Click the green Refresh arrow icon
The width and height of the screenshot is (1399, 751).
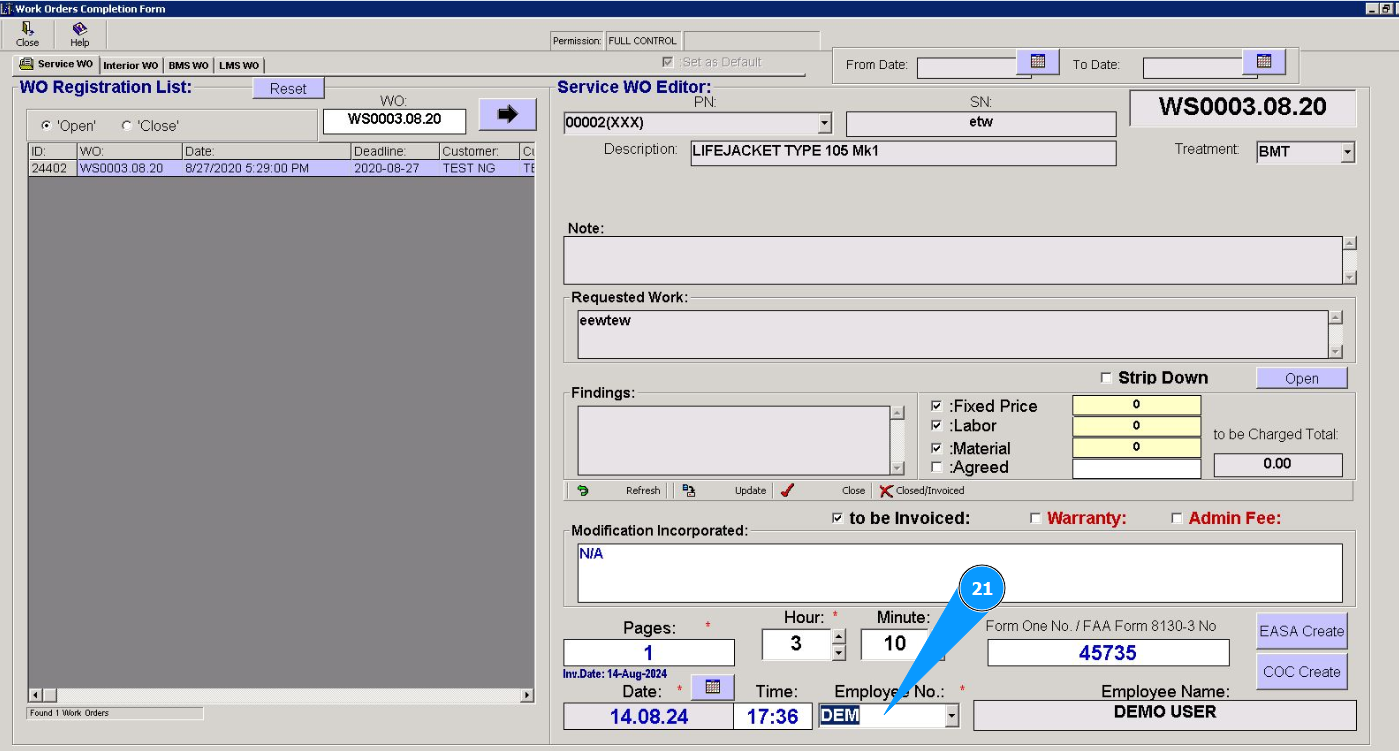tap(583, 490)
